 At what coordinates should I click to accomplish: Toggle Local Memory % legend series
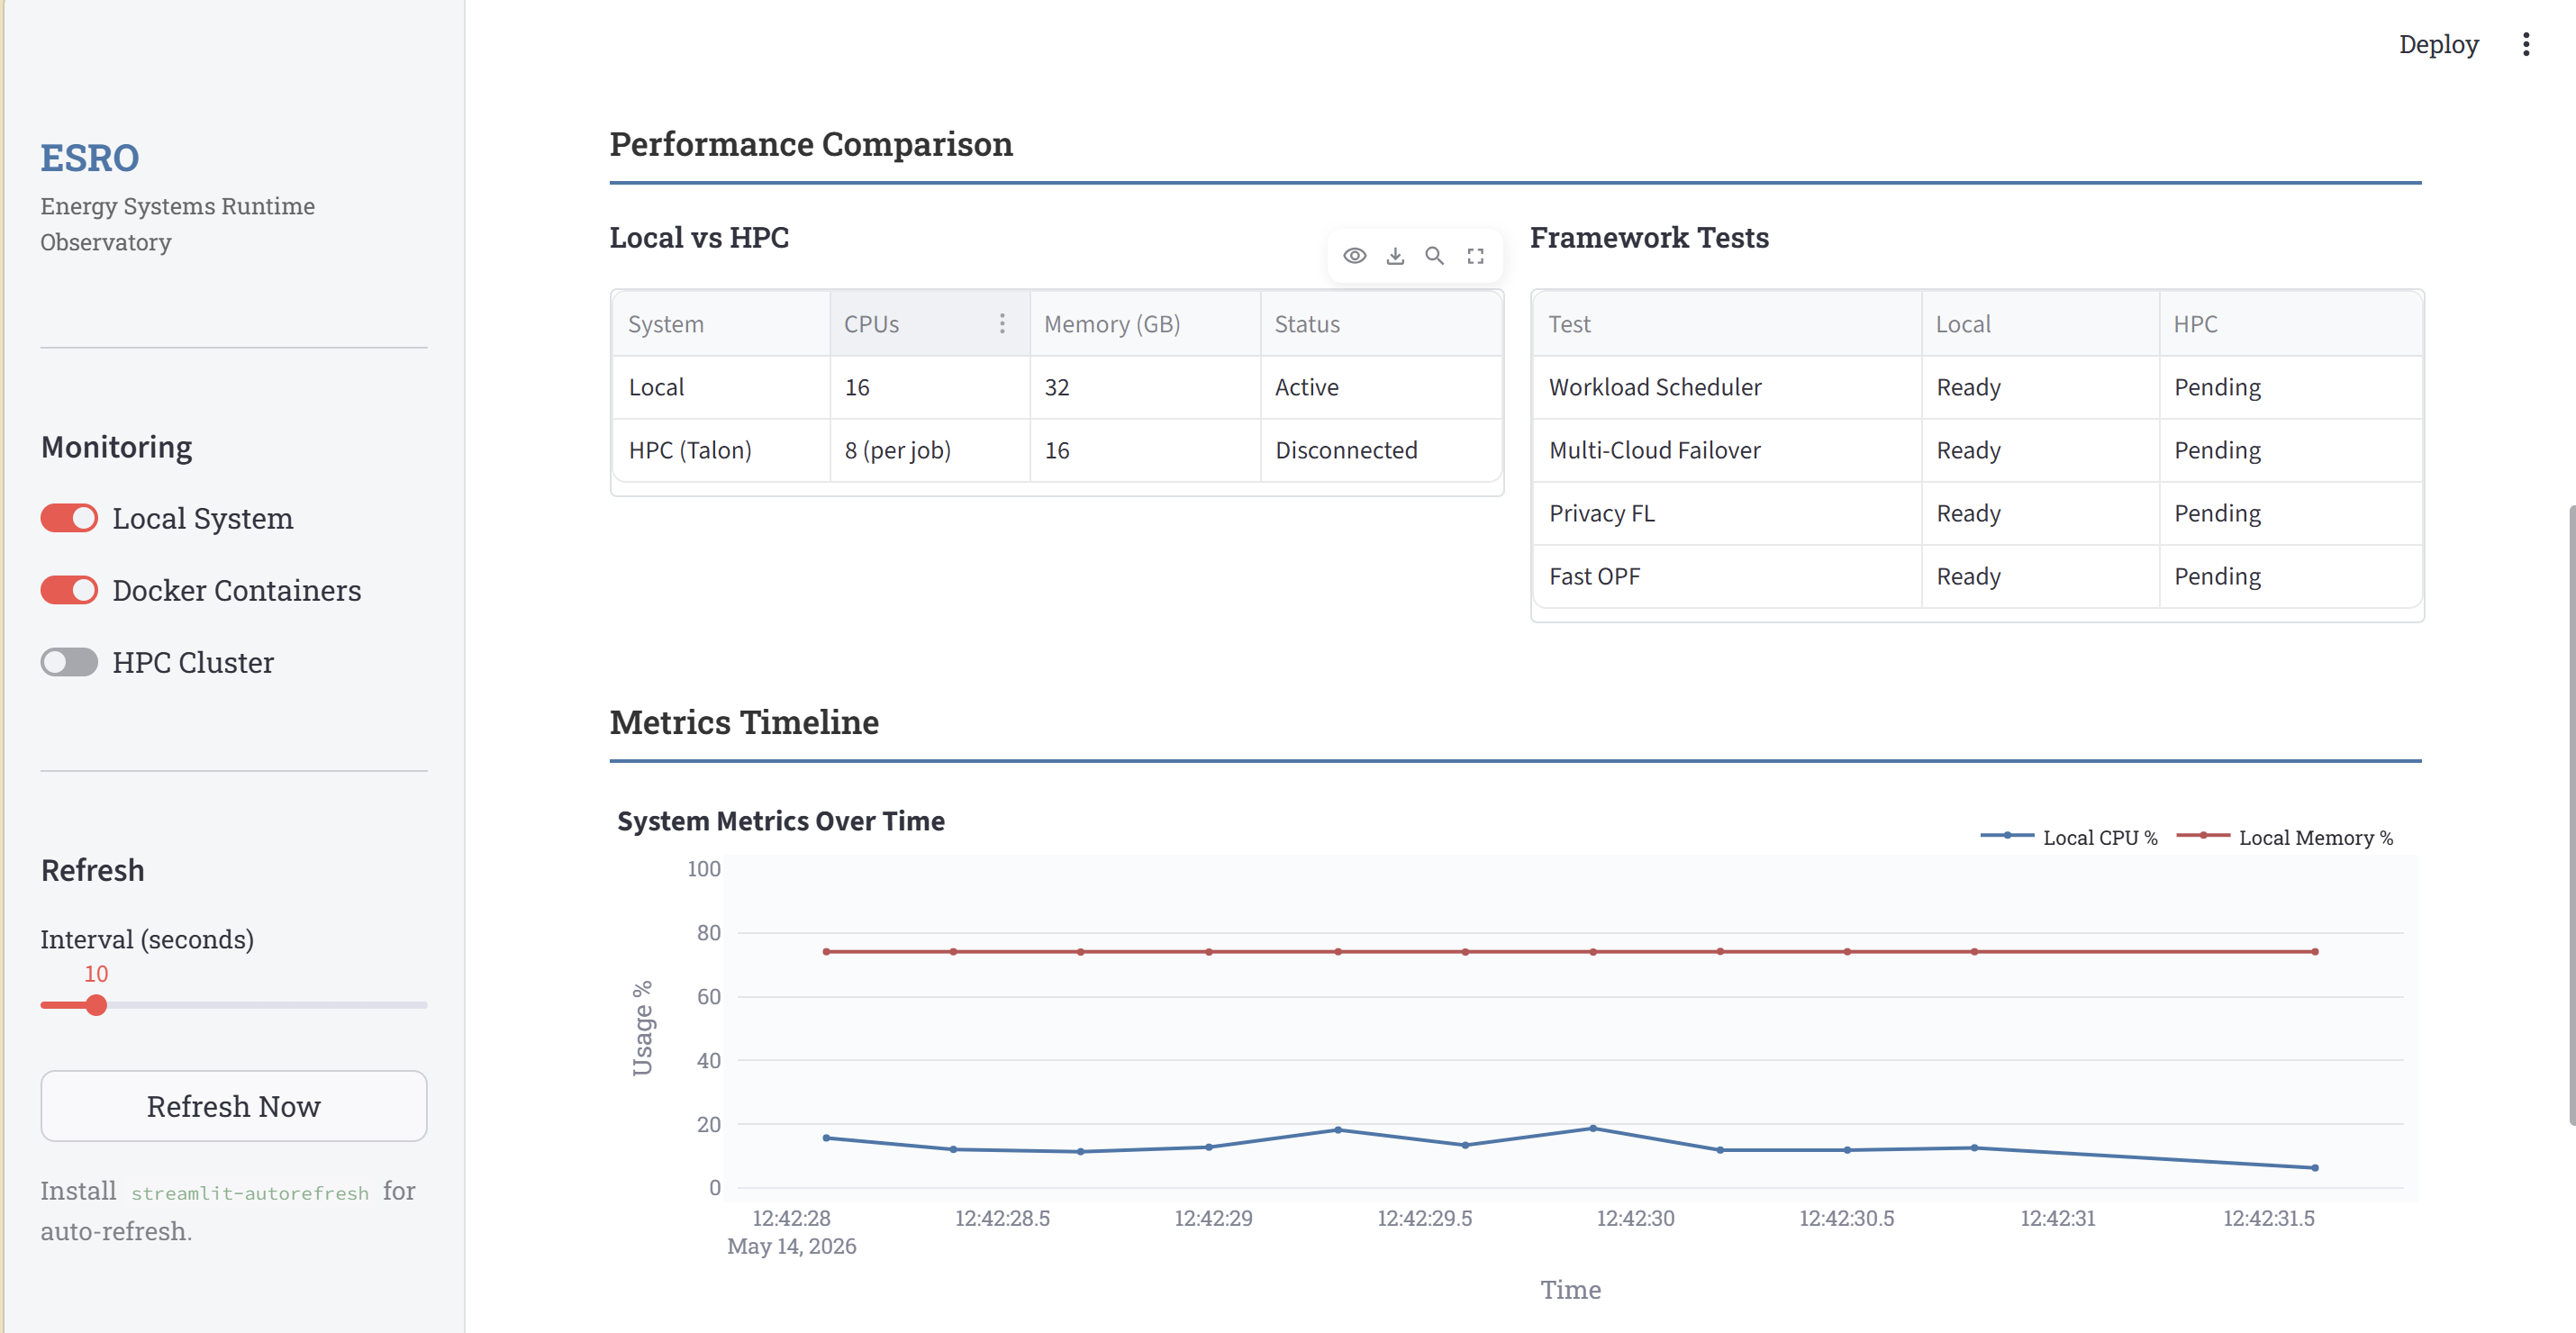(2285, 837)
